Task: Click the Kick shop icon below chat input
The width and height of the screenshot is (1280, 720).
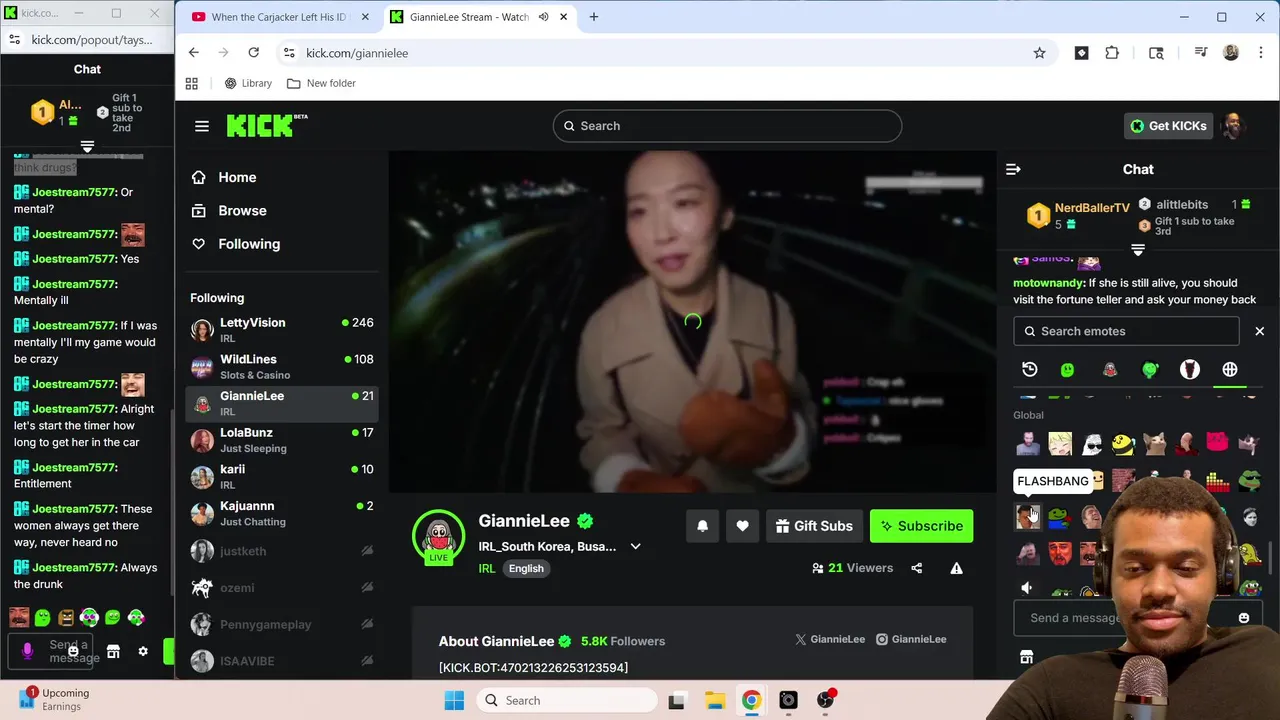Action: [1026, 657]
